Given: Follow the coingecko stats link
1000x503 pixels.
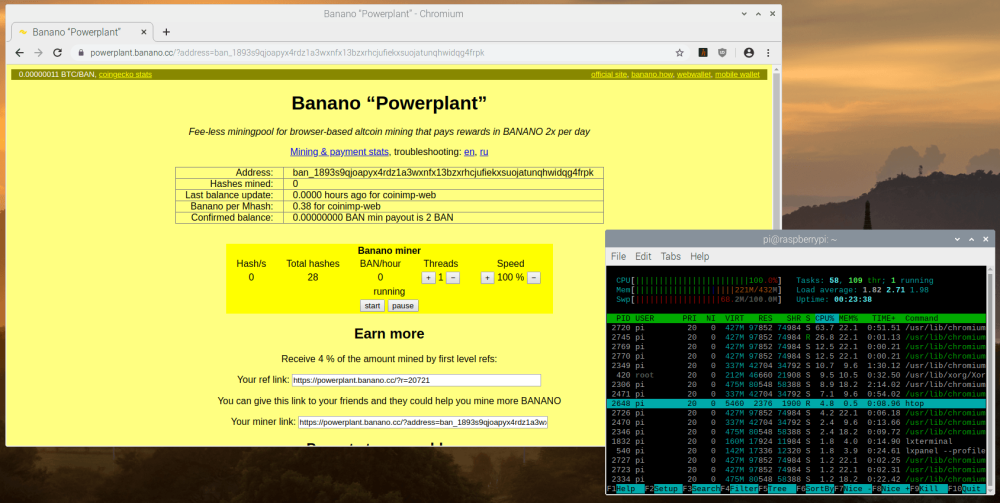Looking at the screenshot, I should coord(125,75).
